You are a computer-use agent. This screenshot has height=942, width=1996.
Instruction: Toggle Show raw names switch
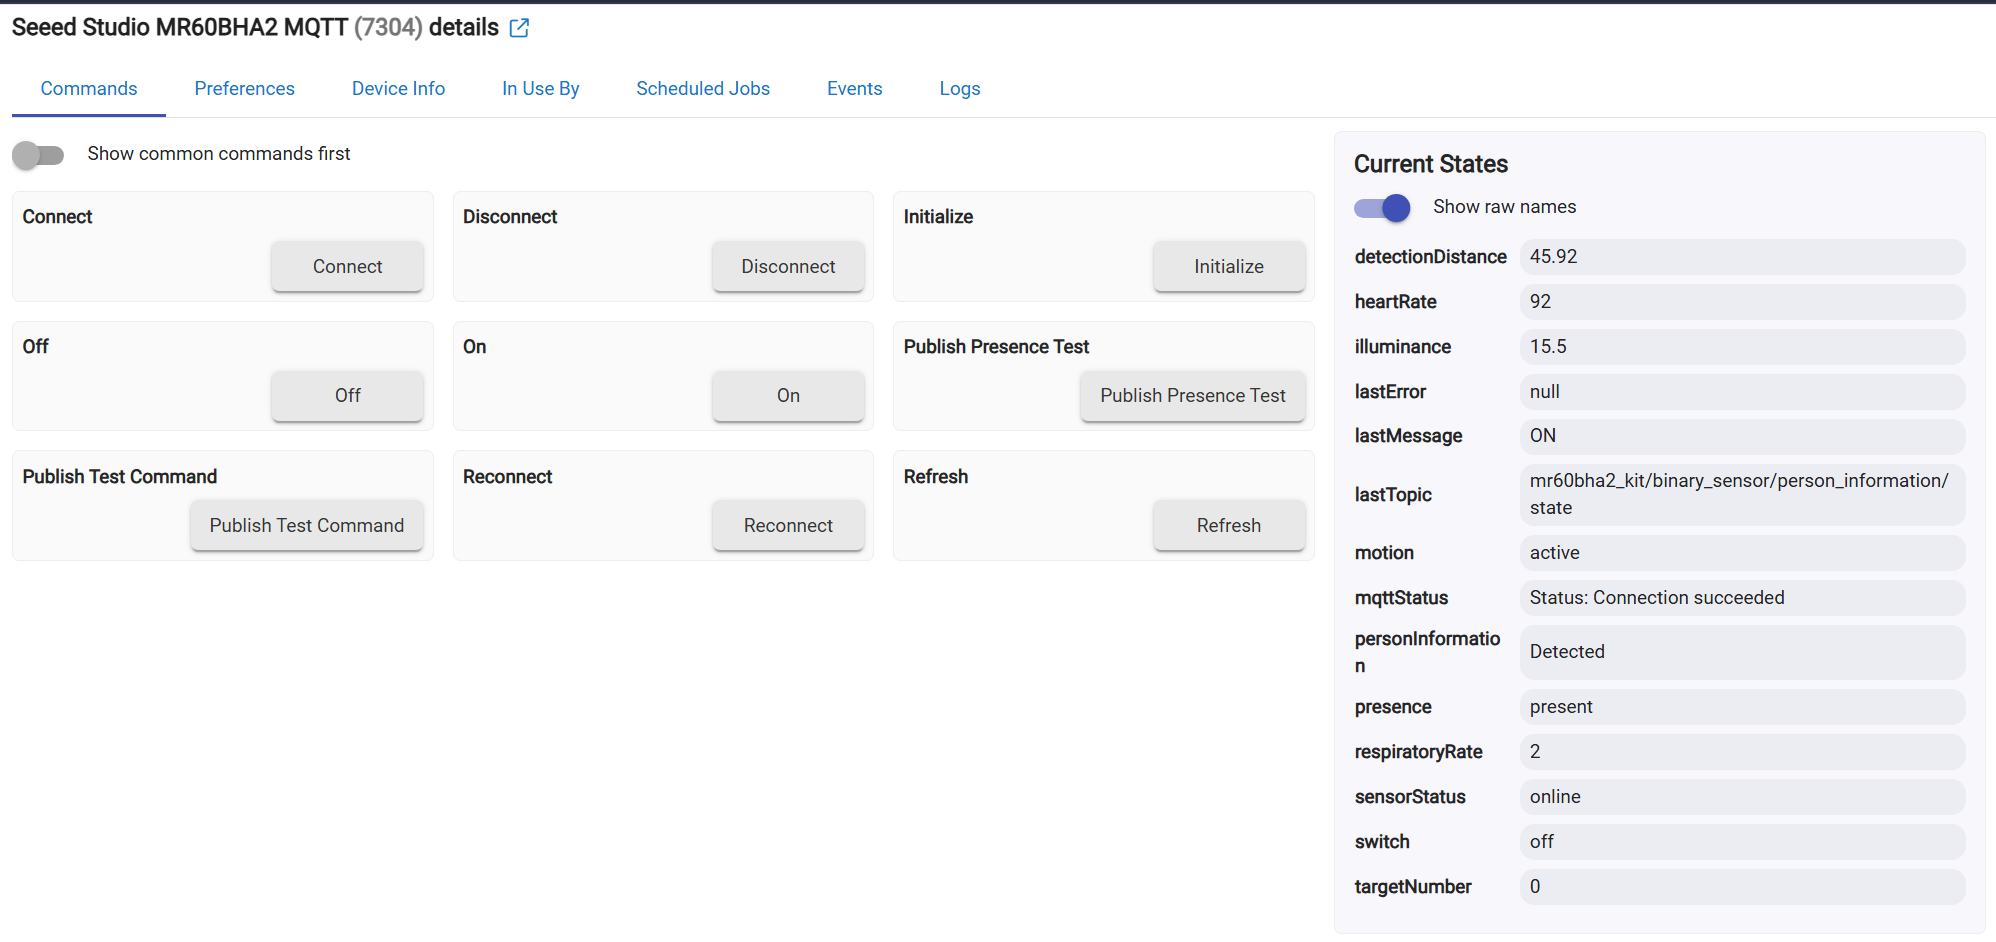click(x=1382, y=208)
